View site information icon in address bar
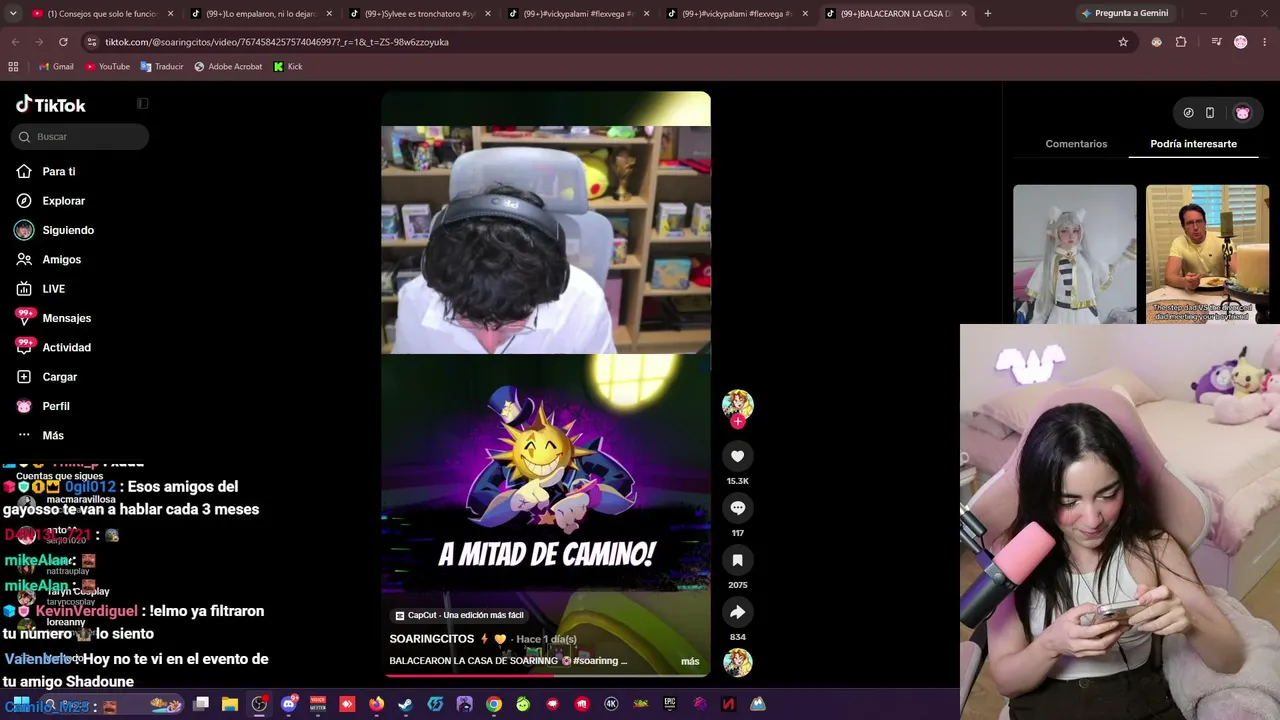 pyautogui.click(x=92, y=42)
